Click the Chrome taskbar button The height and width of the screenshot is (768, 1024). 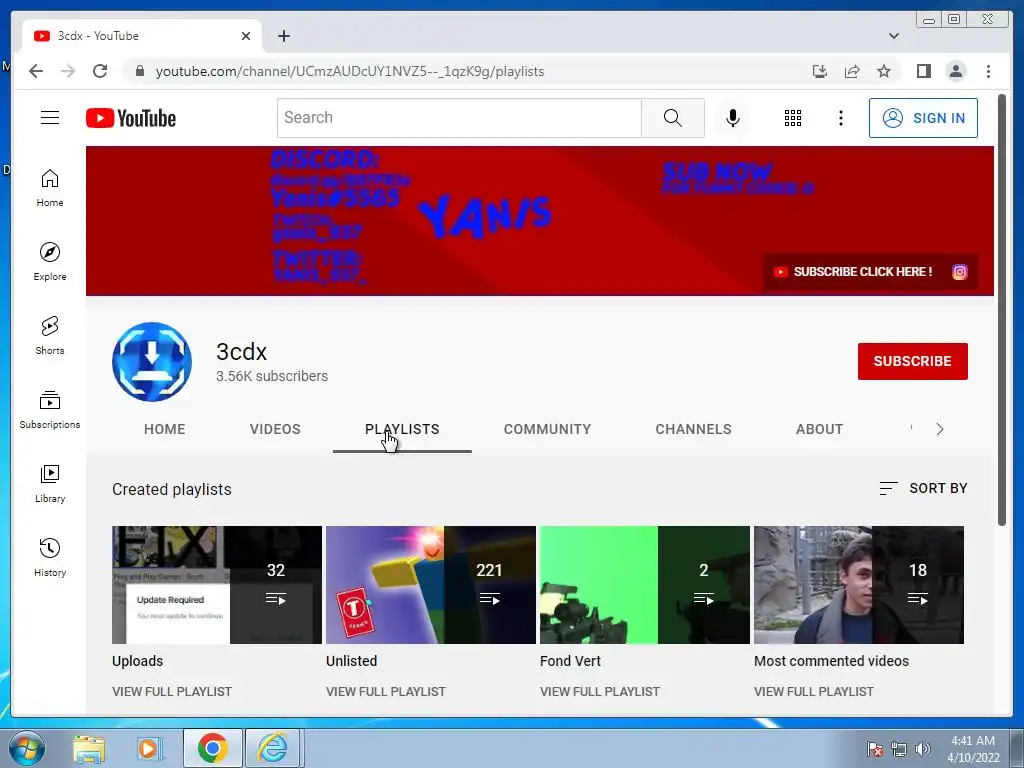point(212,748)
